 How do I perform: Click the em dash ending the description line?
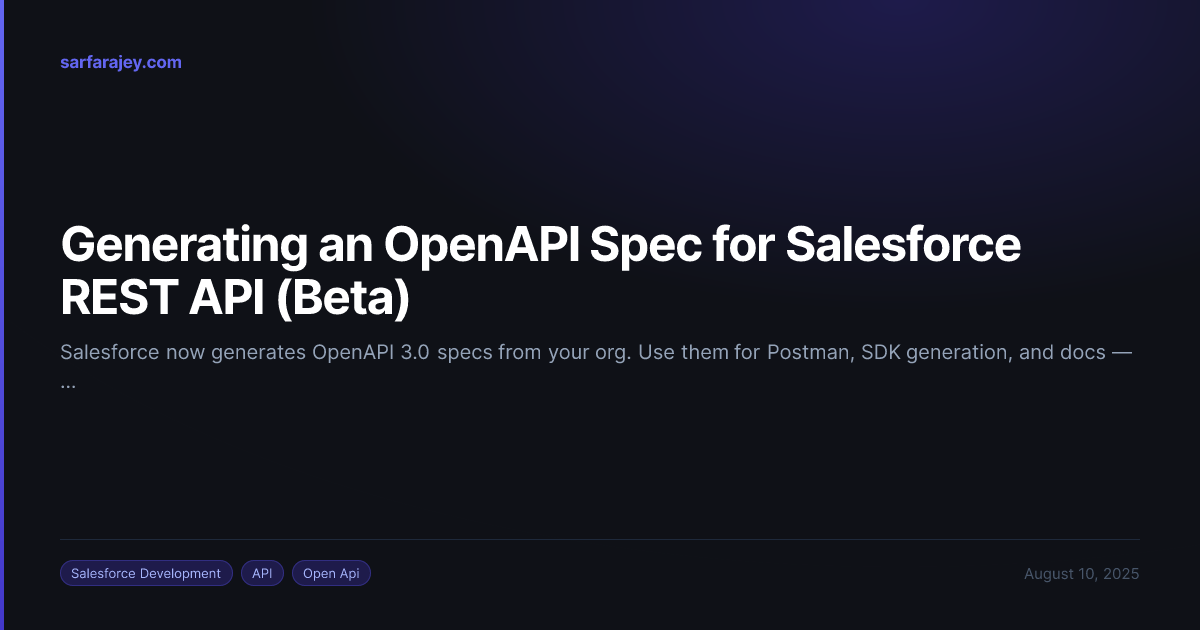pyautogui.click(x=1122, y=353)
